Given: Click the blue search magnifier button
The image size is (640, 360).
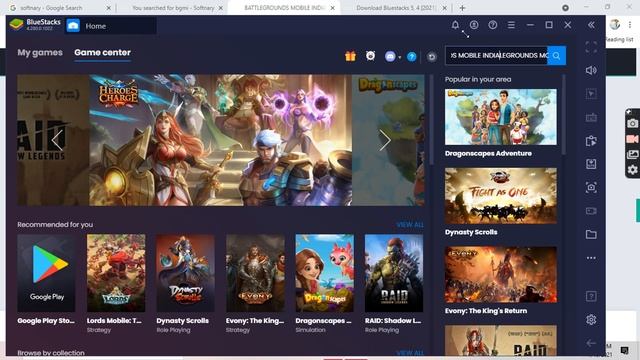Looking at the screenshot, I should coord(556,56).
